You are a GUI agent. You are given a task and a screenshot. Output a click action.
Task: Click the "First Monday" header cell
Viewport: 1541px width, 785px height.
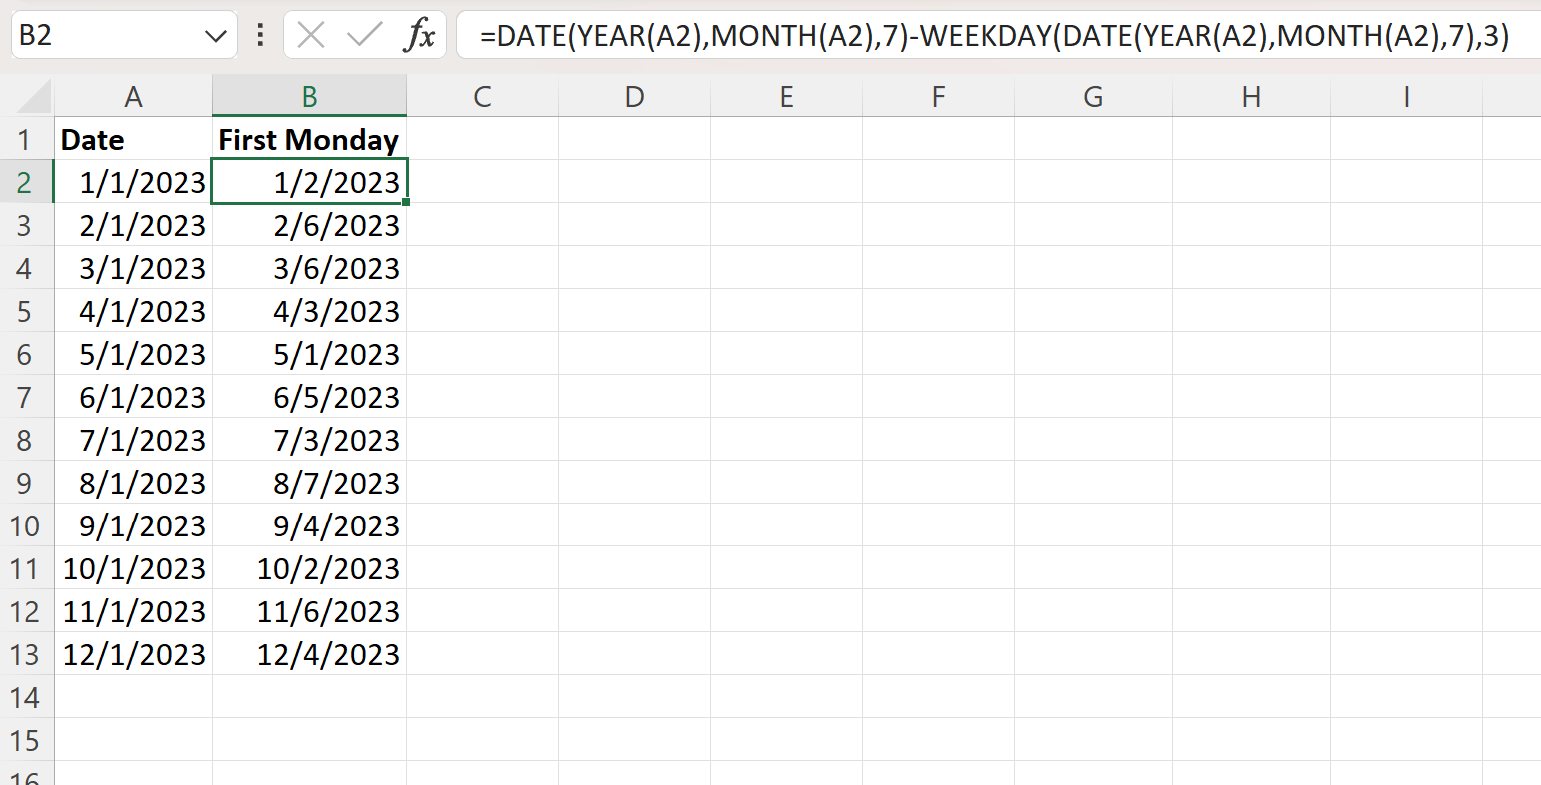click(310, 139)
